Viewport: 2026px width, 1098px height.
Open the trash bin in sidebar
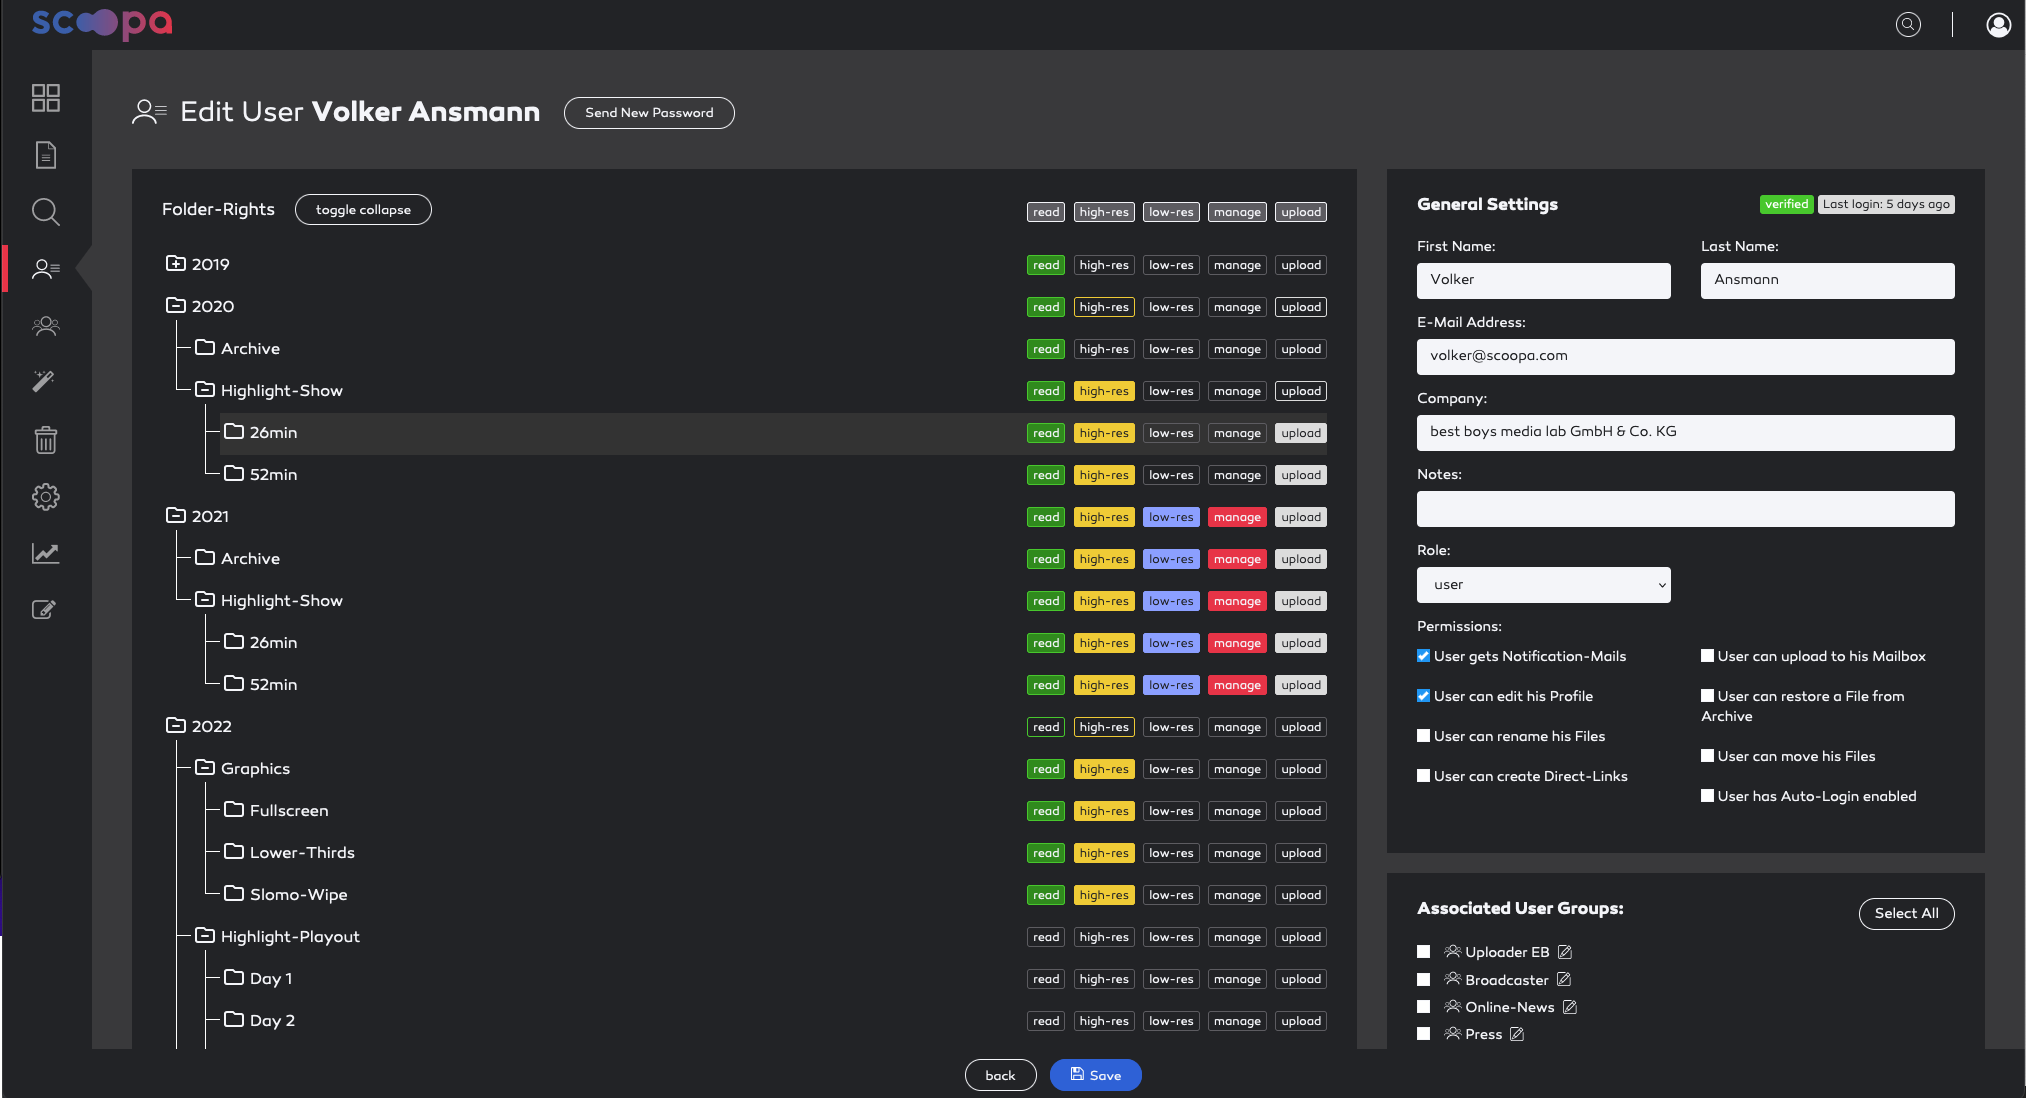point(45,440)
